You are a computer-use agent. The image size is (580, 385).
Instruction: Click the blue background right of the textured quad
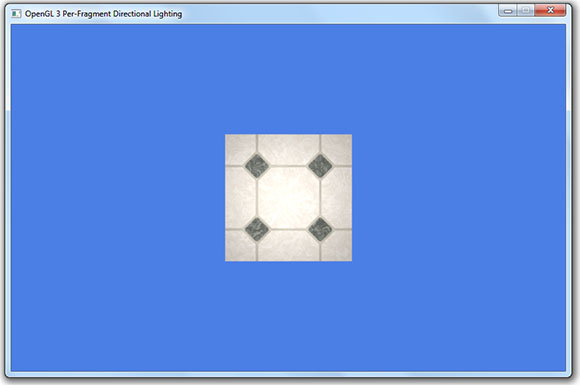pyautogui.click(x=459, y=198)
